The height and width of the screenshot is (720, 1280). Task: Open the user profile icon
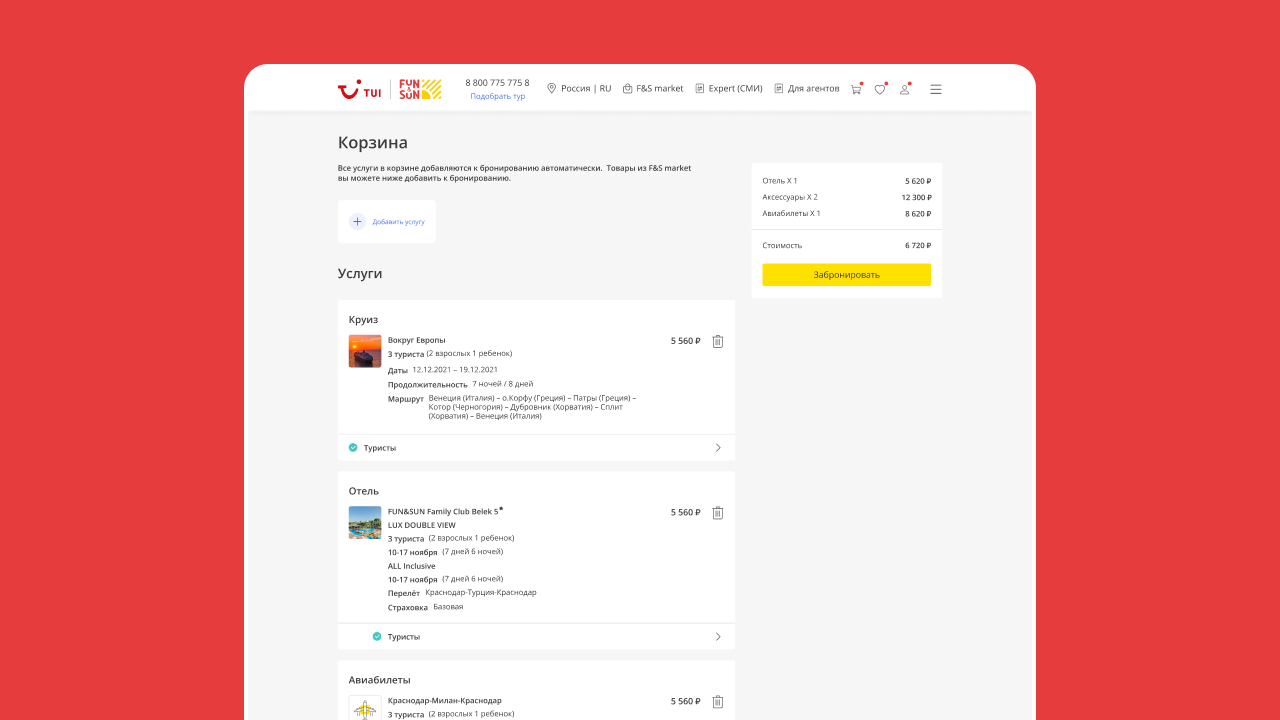click(904, 89)
